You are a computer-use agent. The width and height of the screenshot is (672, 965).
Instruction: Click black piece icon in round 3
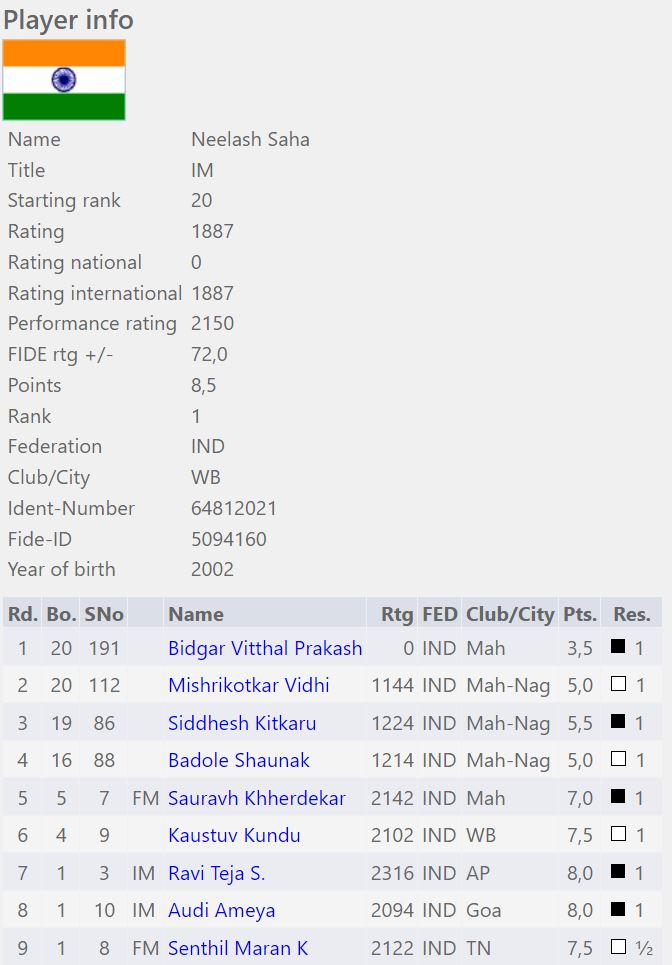tap(618, 722)
